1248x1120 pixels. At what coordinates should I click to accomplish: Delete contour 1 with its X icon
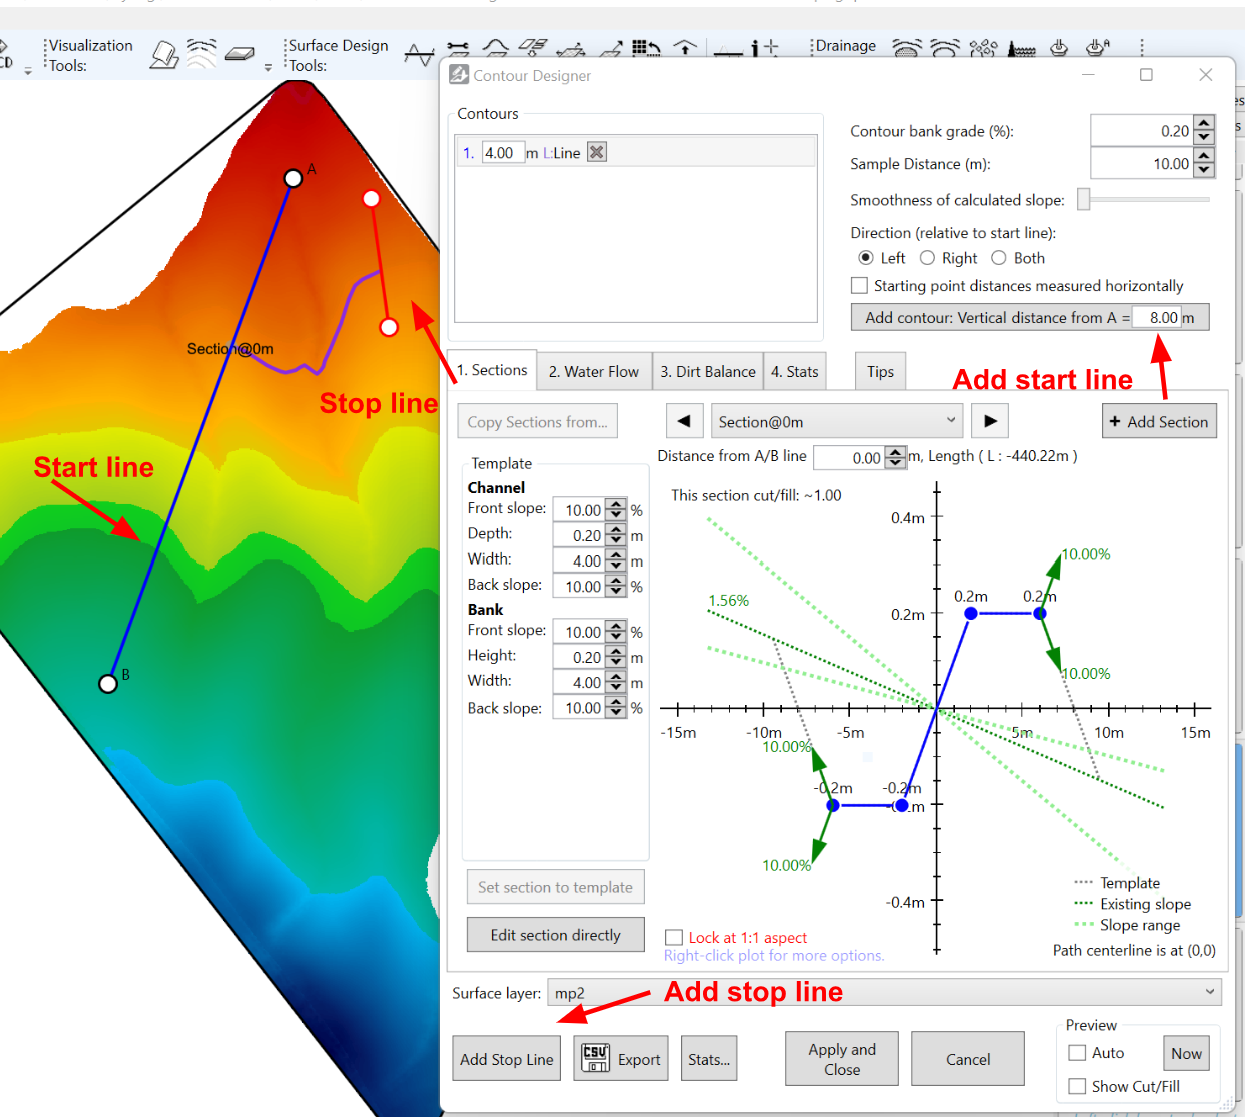[x=597, y=152]
